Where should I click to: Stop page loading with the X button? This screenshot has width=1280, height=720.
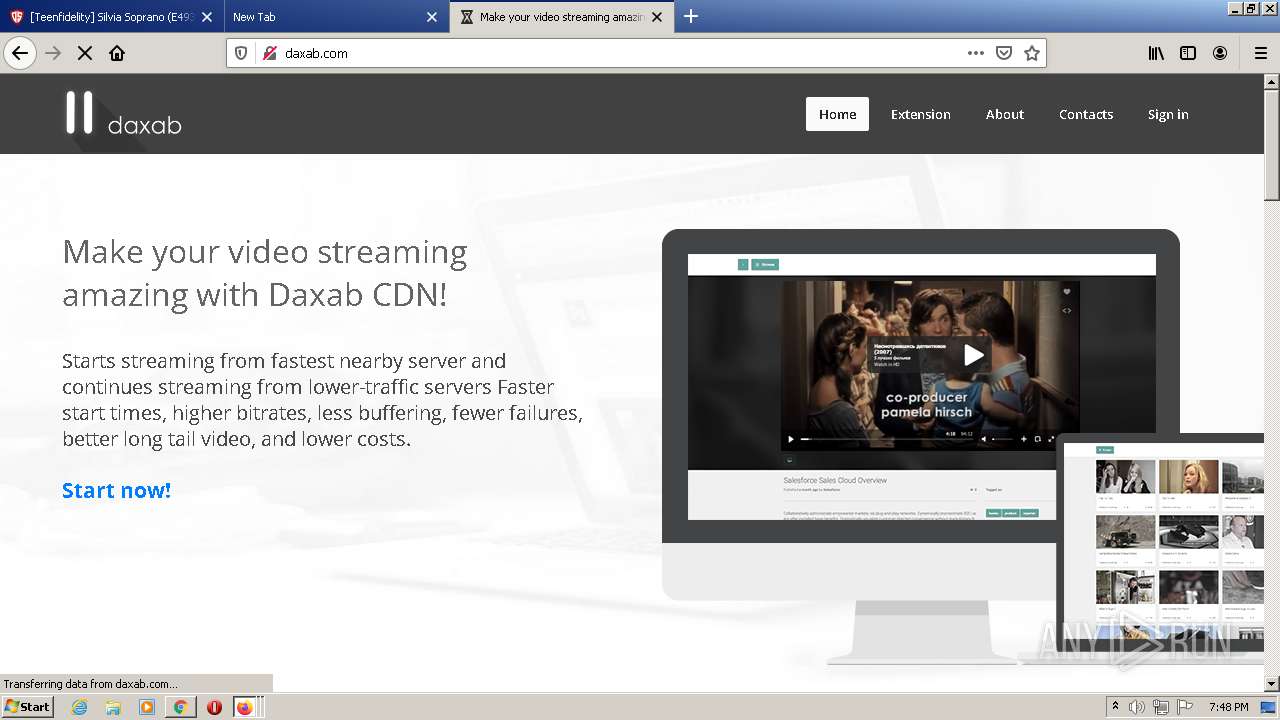pyautogui.click(x=85, y=53)
